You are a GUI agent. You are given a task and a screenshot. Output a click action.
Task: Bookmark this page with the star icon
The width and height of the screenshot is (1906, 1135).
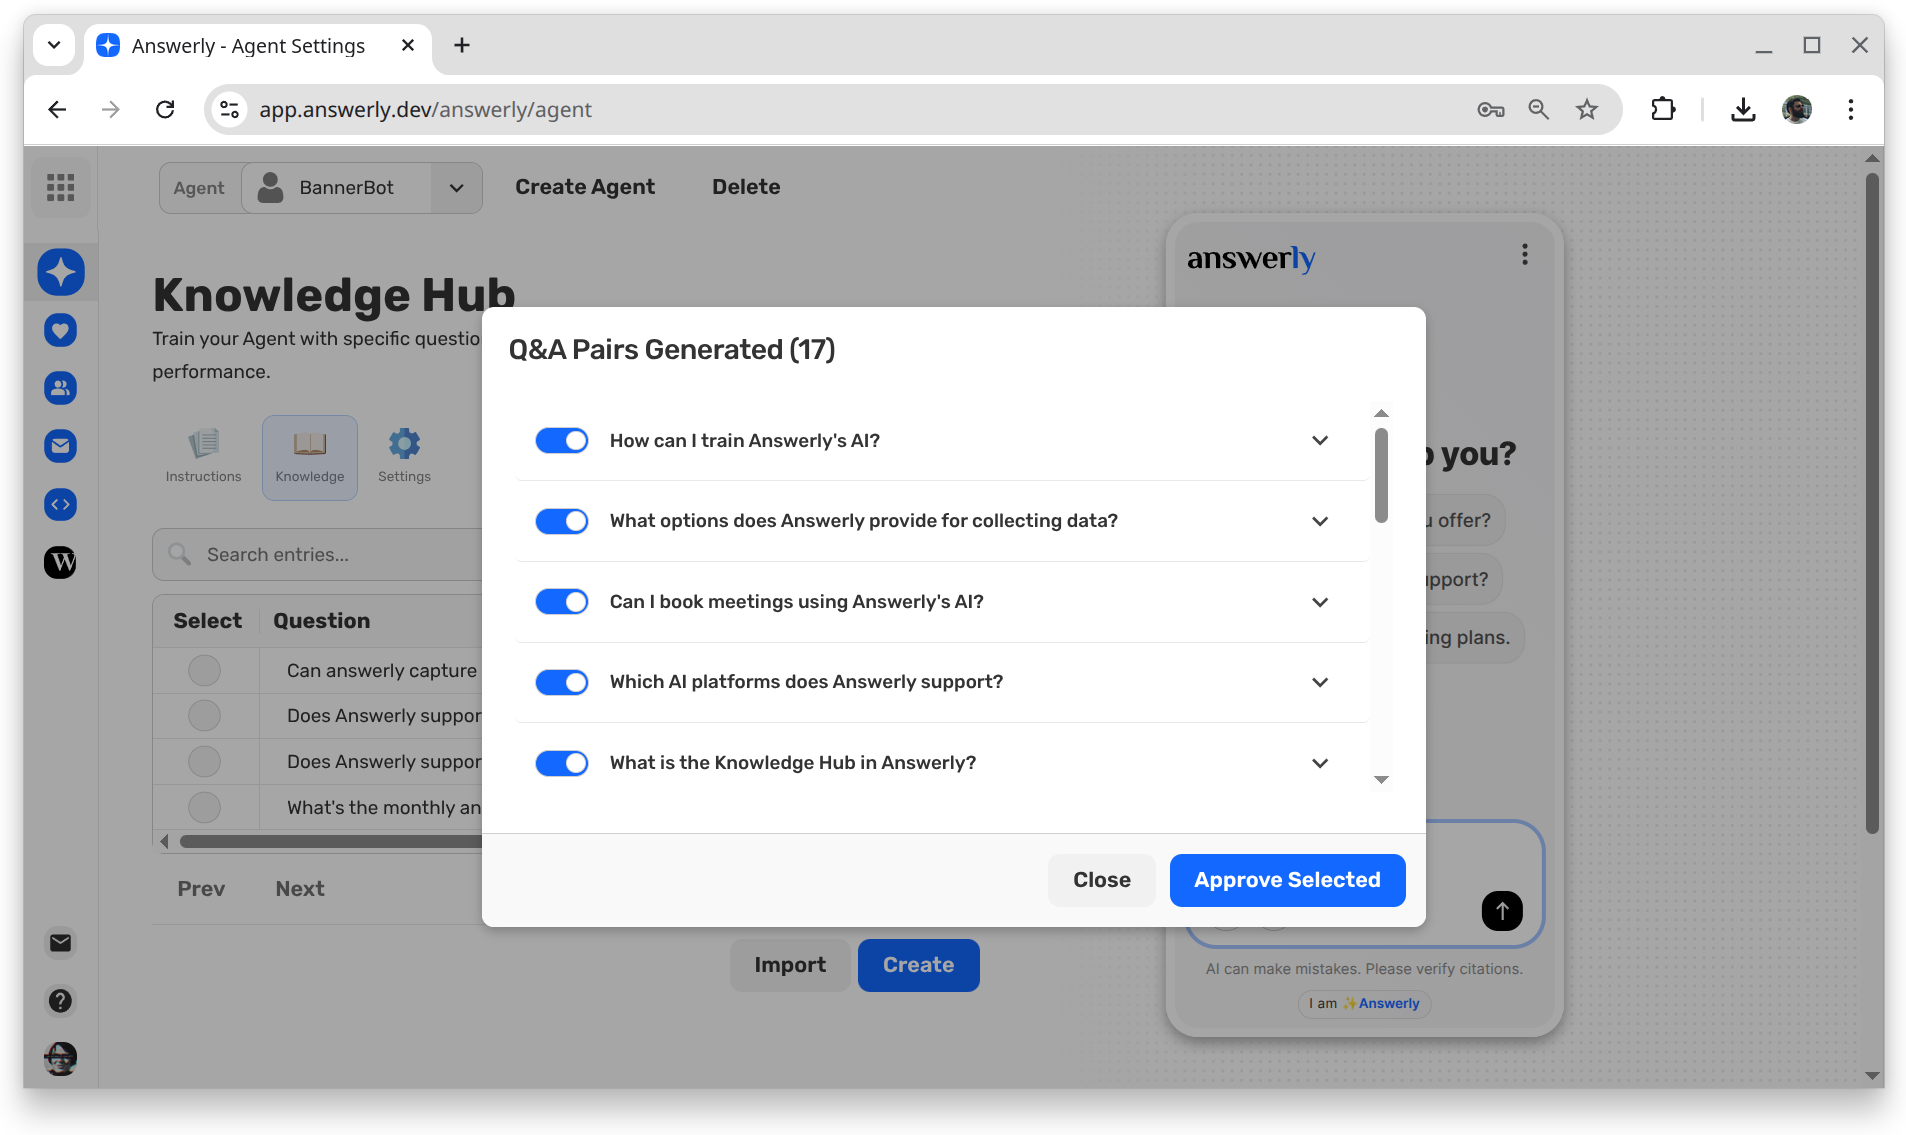tap(1586, 110)
